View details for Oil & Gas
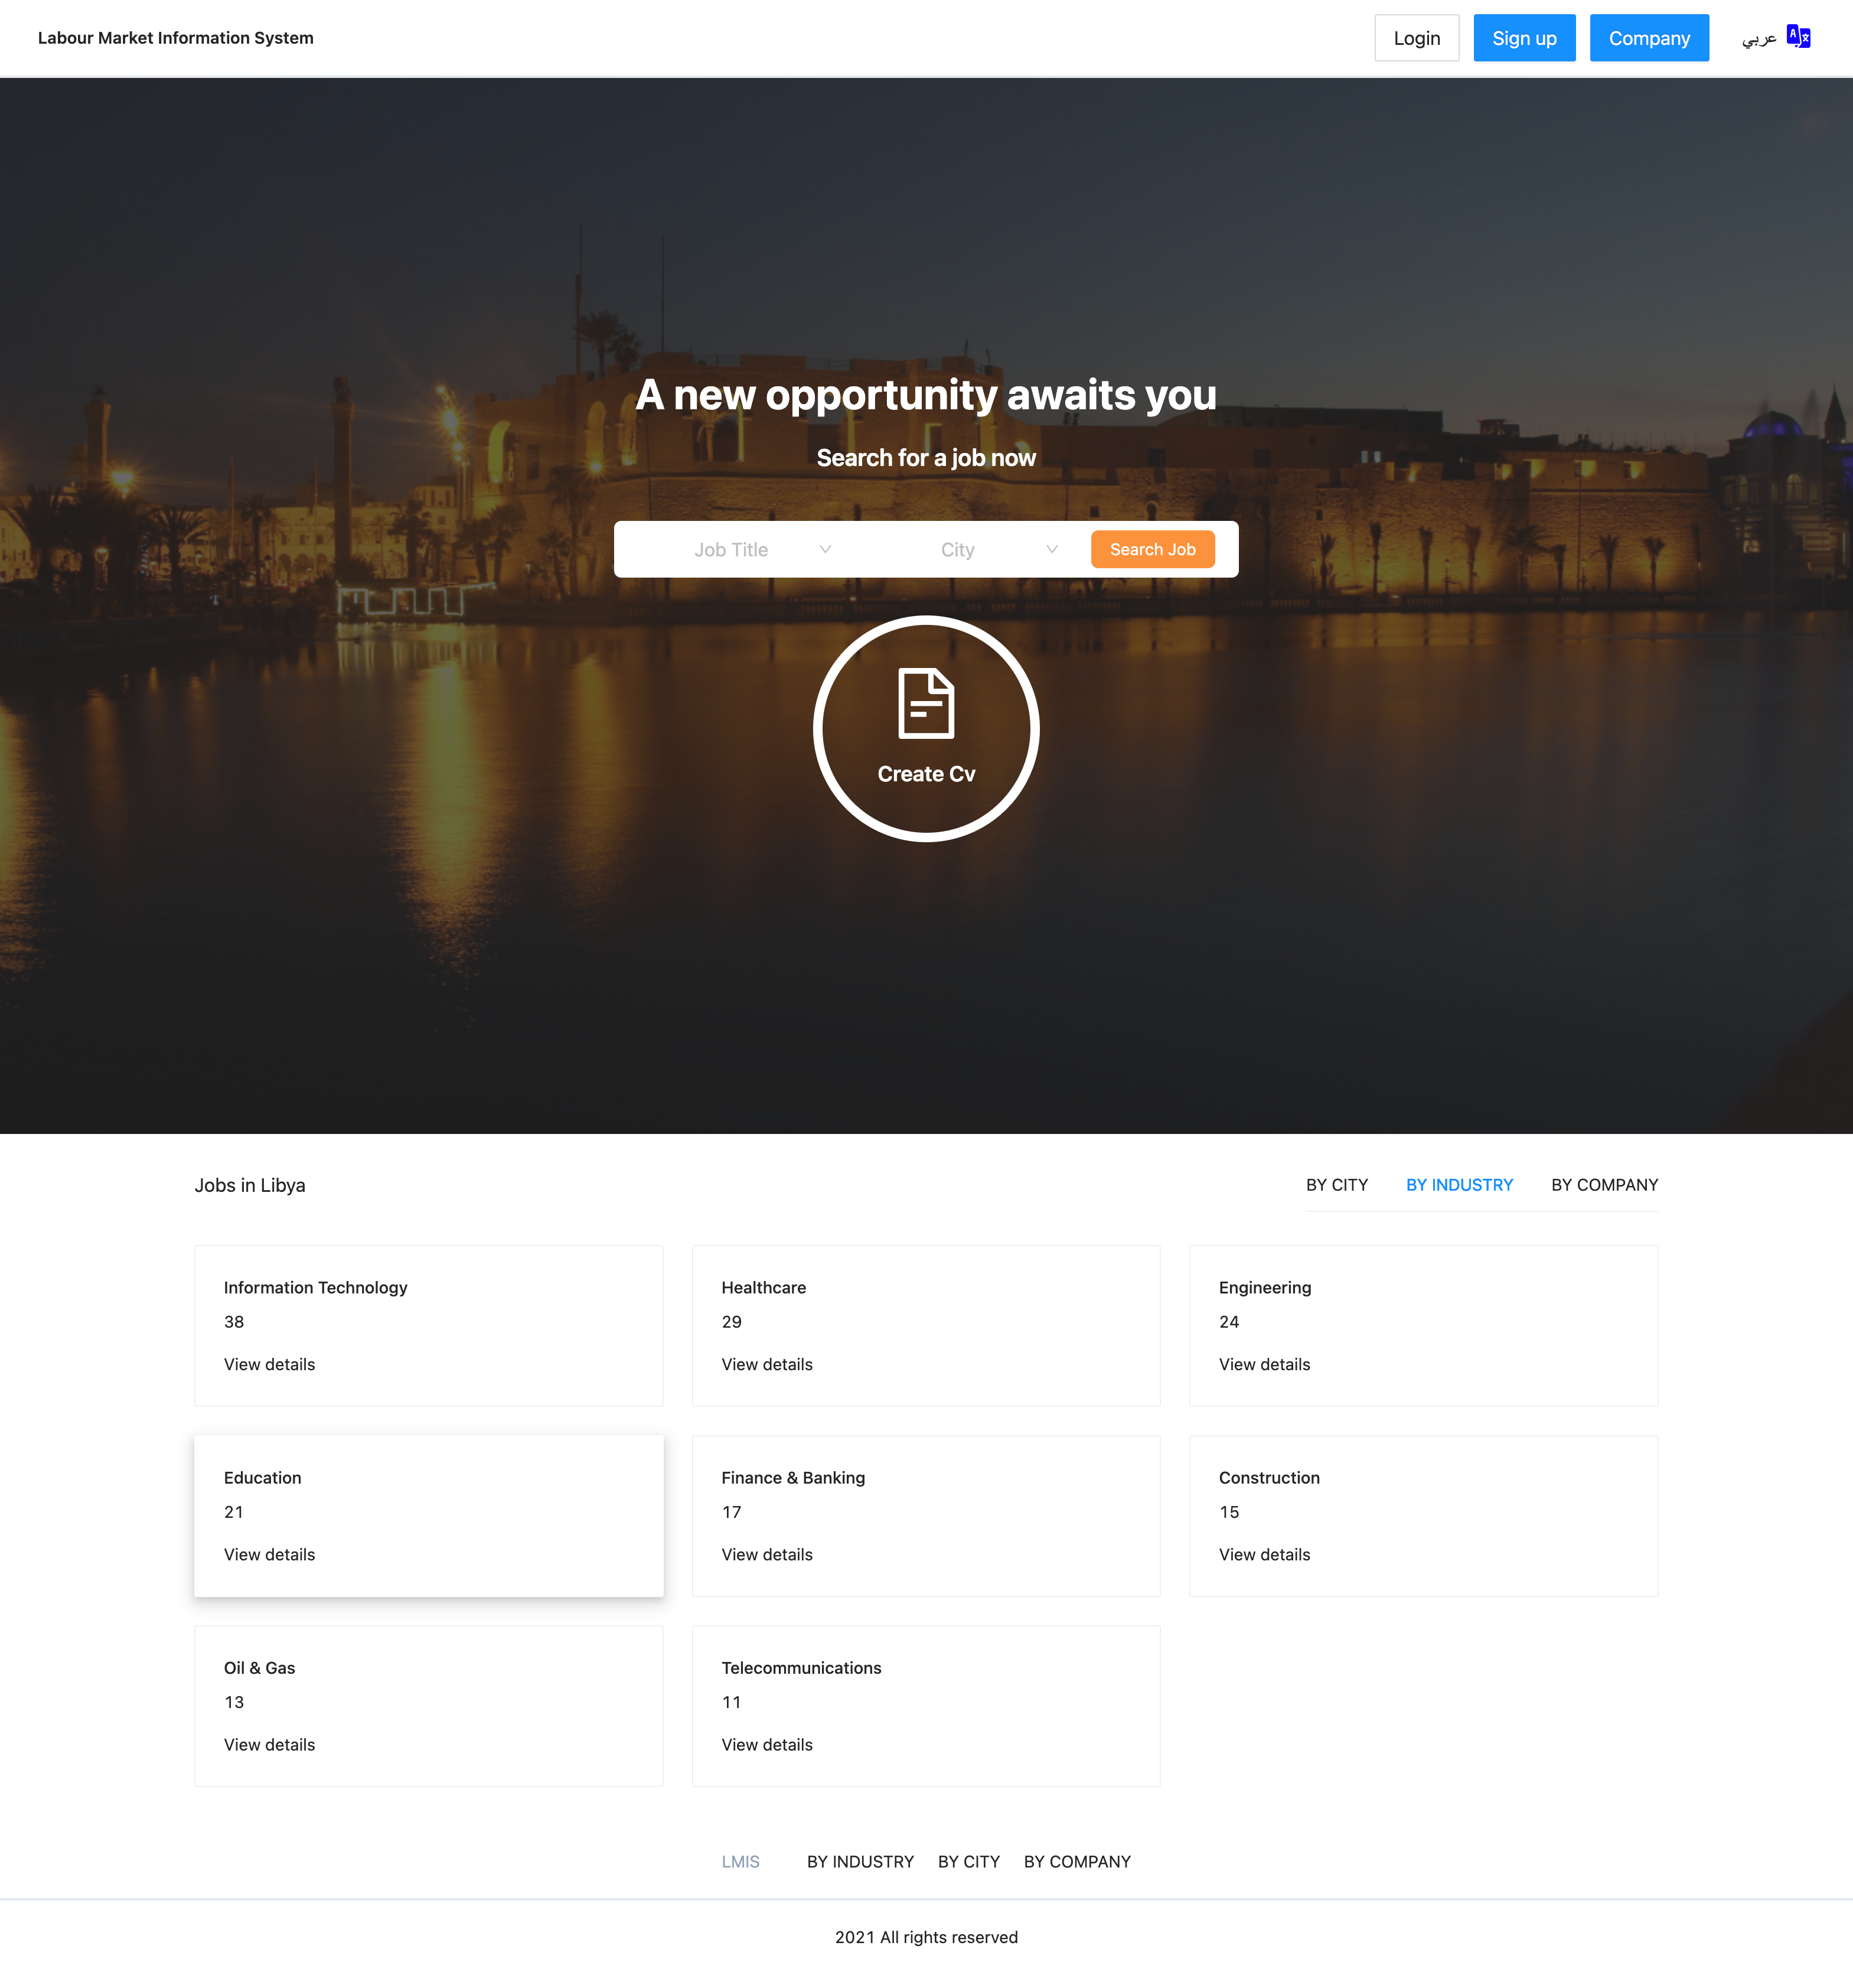The height and width of the screenshot is (1988, 1853). (269, 1744)
